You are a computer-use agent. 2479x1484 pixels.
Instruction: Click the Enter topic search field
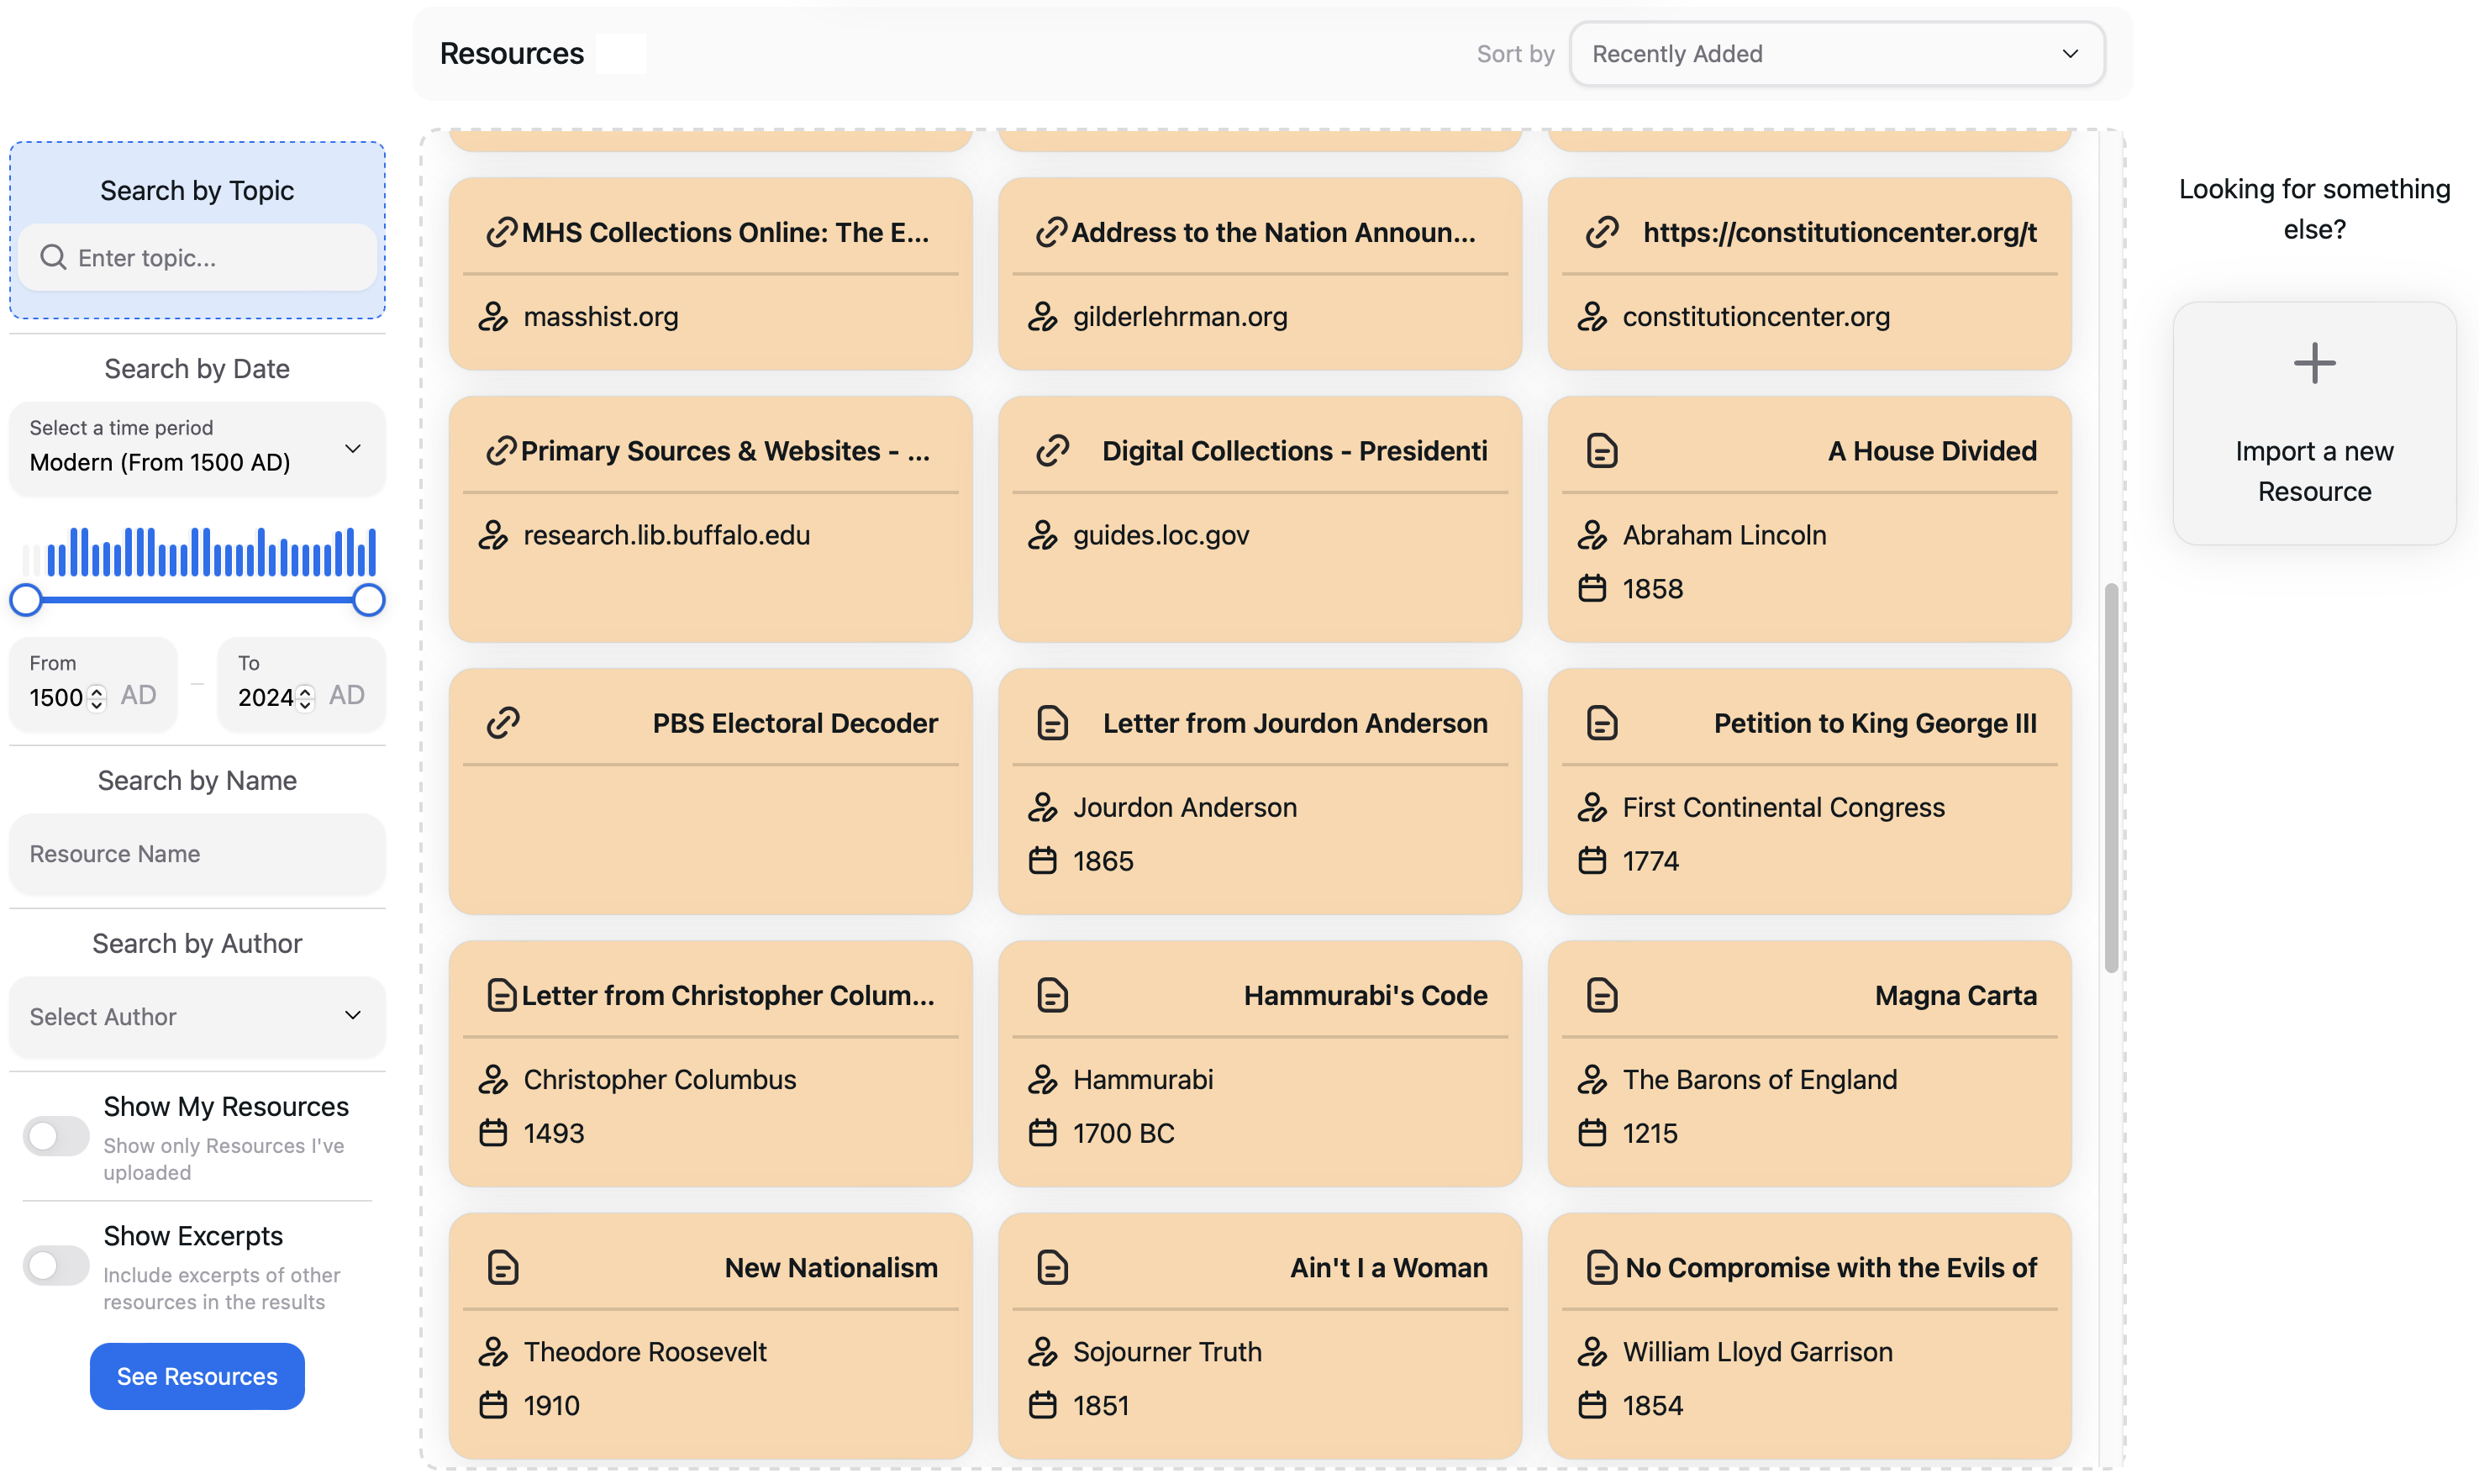[197, 258]
